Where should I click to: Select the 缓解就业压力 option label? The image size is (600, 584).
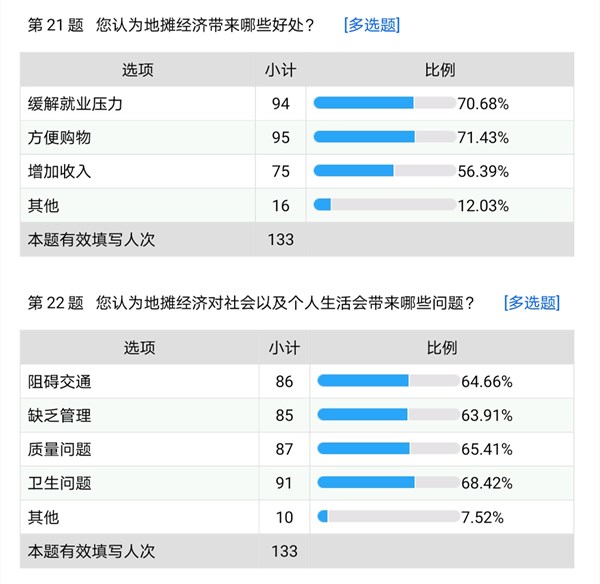[75, 103]
